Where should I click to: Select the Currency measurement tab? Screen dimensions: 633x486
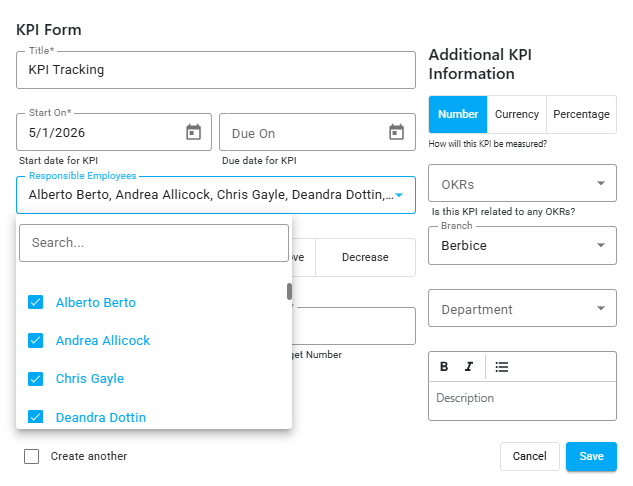click(x=517, y=114)
